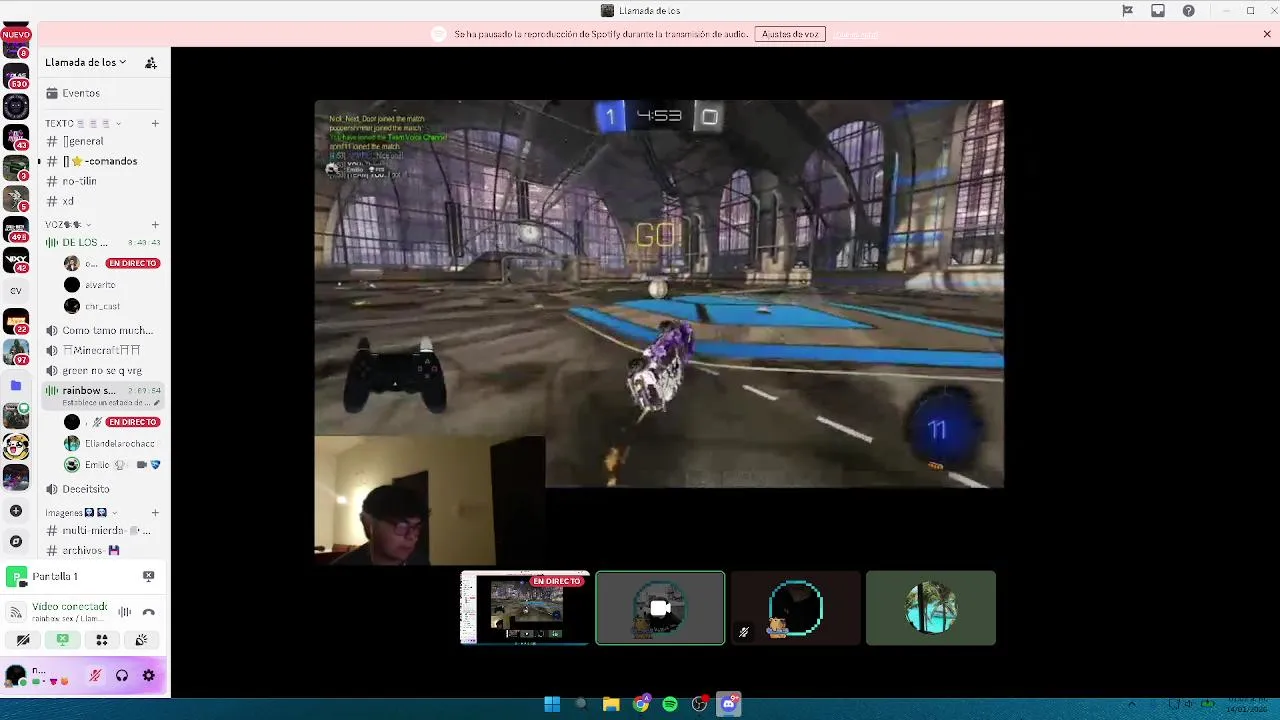Unmute the microphone

click(95, 676)
